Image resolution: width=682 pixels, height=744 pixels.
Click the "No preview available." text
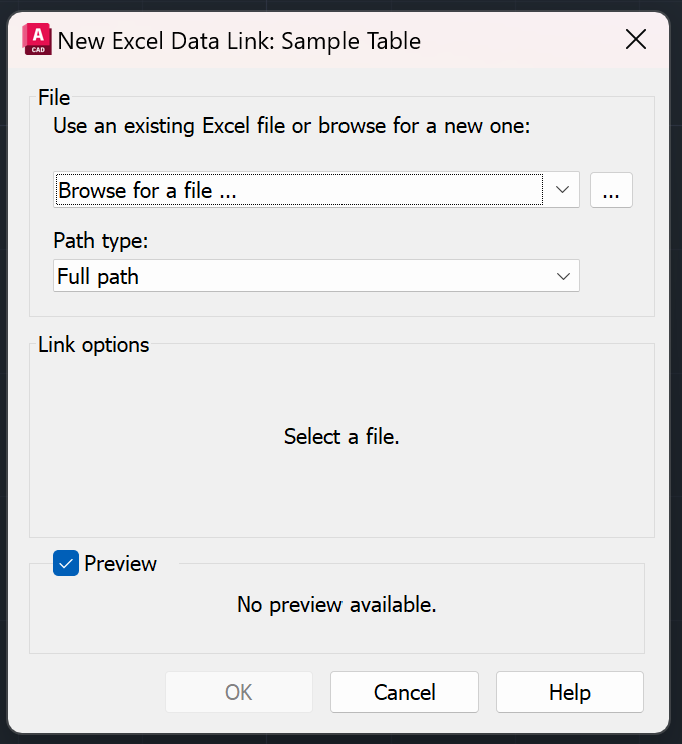(336, 604)
